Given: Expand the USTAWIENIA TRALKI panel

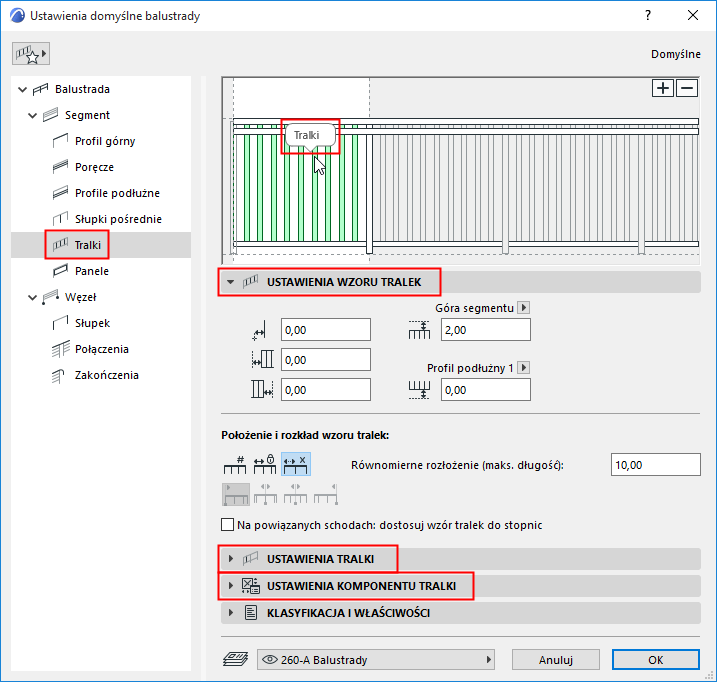Looking at the screenshot, I should click(230, 559).
